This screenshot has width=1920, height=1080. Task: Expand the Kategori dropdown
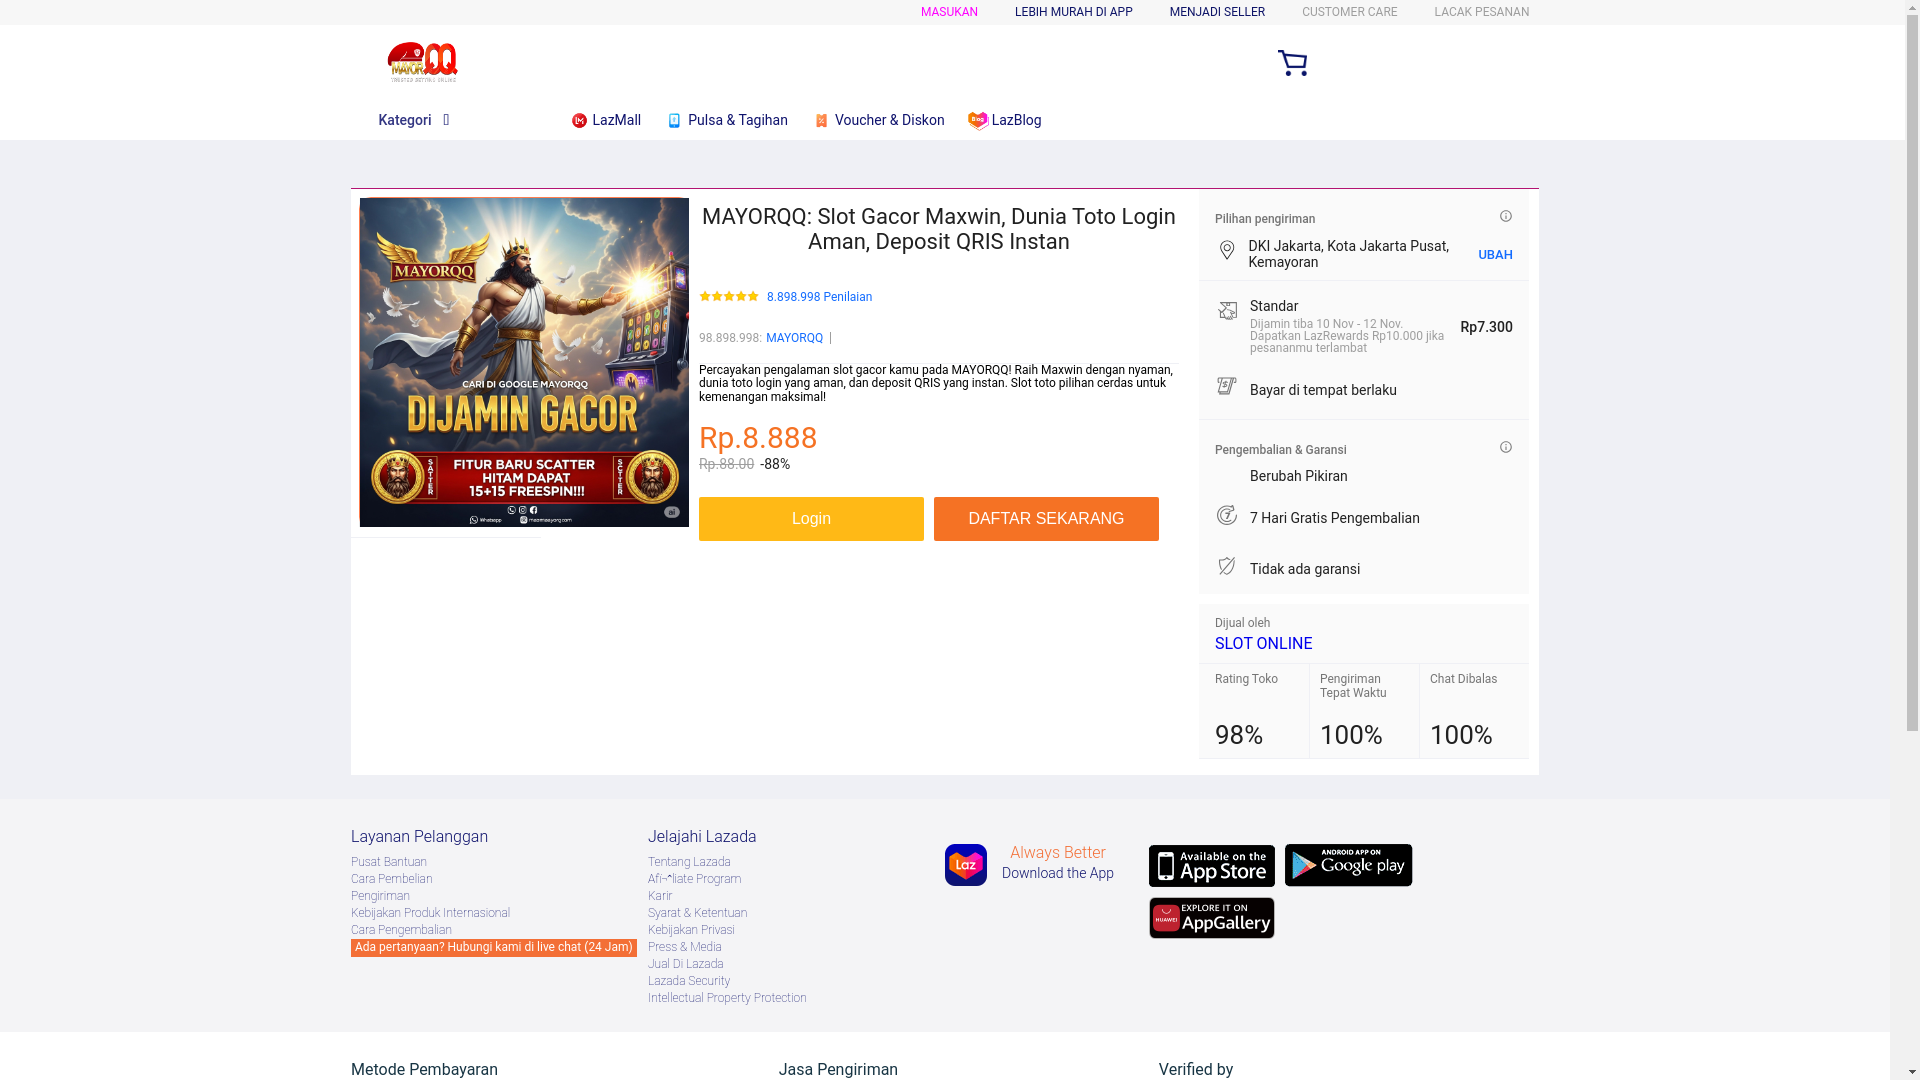coord(414,120)
